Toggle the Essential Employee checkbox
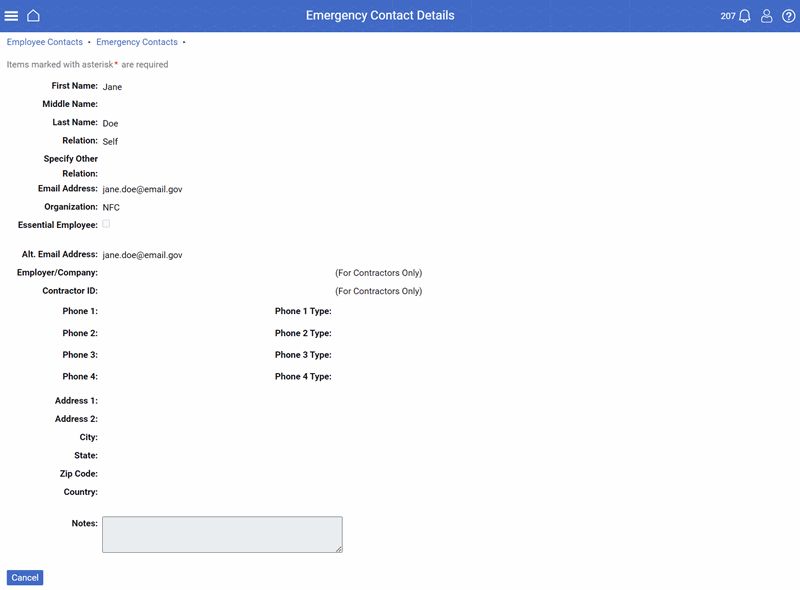Image resolution: width=800 pixels, height=590 pixels. click(106, 224)
